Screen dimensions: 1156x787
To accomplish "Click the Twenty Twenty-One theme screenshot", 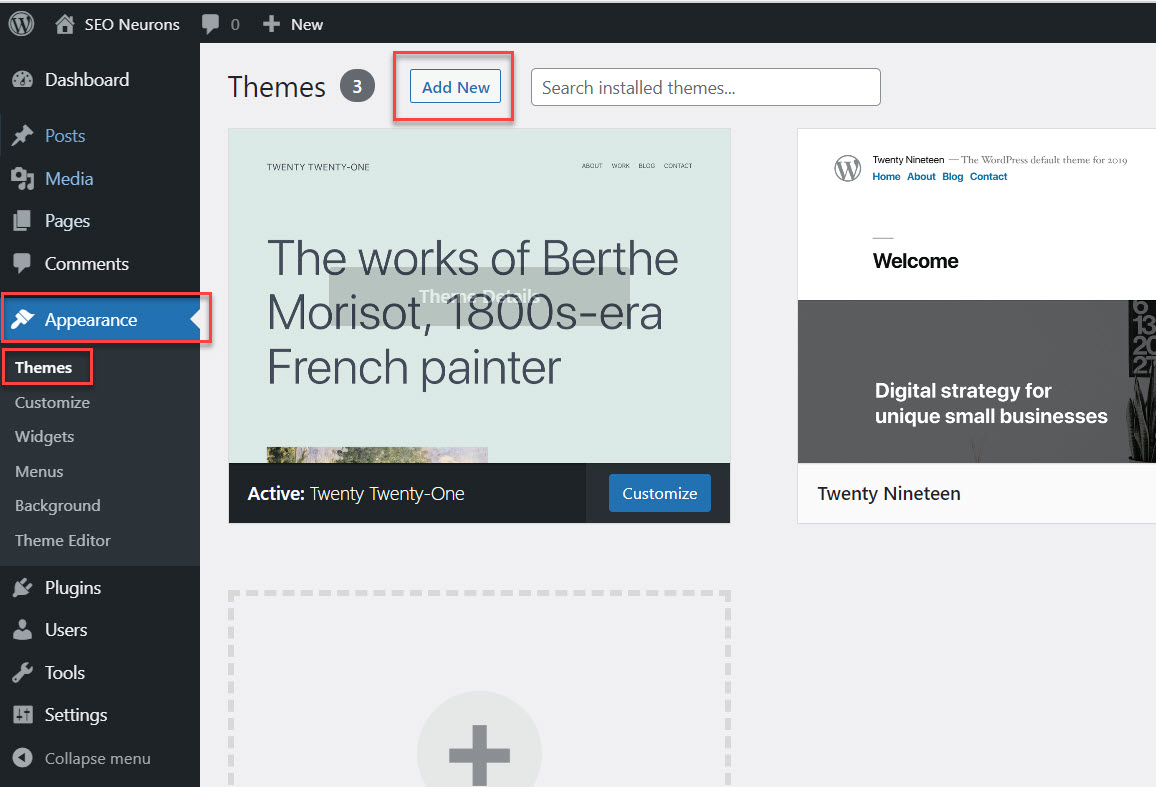I will pyautogui.click(x=479, y=296).
